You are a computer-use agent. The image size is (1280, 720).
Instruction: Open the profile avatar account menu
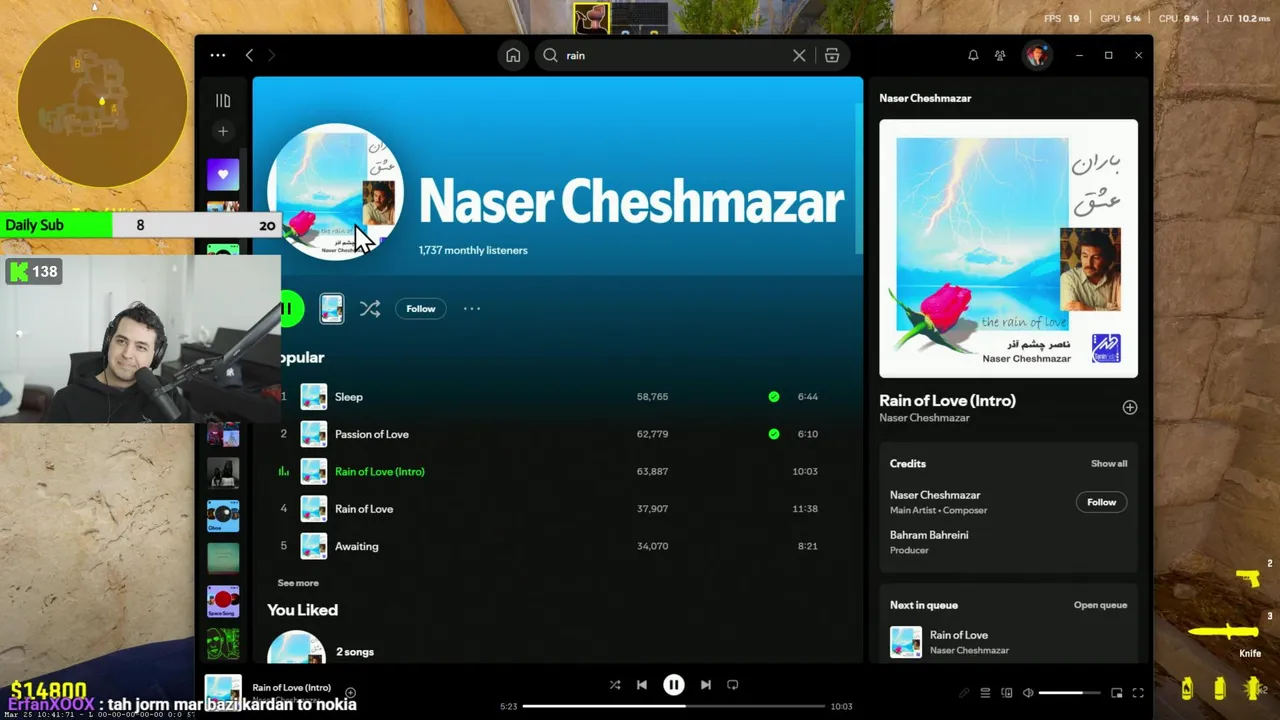pos(1036,56)
